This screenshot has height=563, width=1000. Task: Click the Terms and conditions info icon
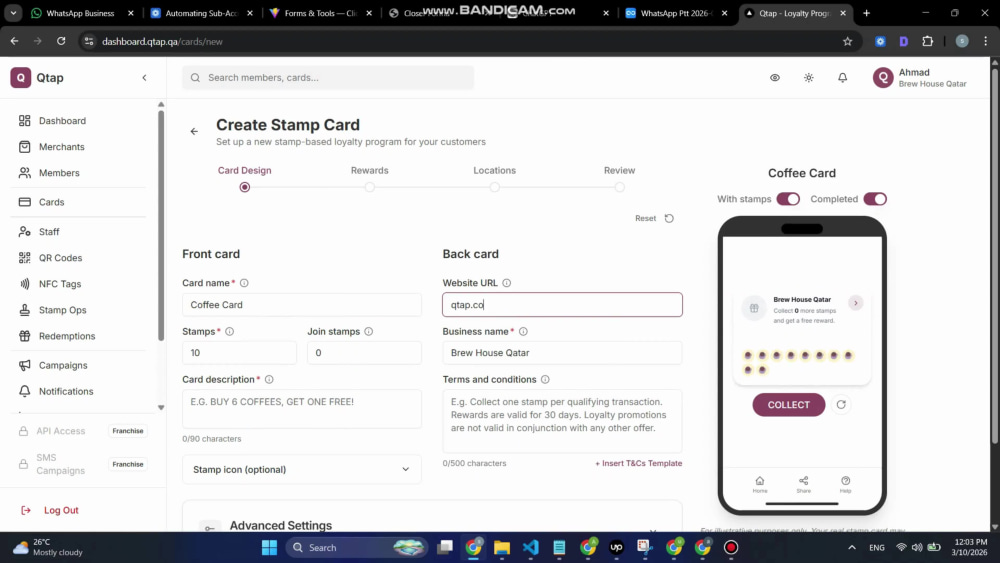point(545,379)
